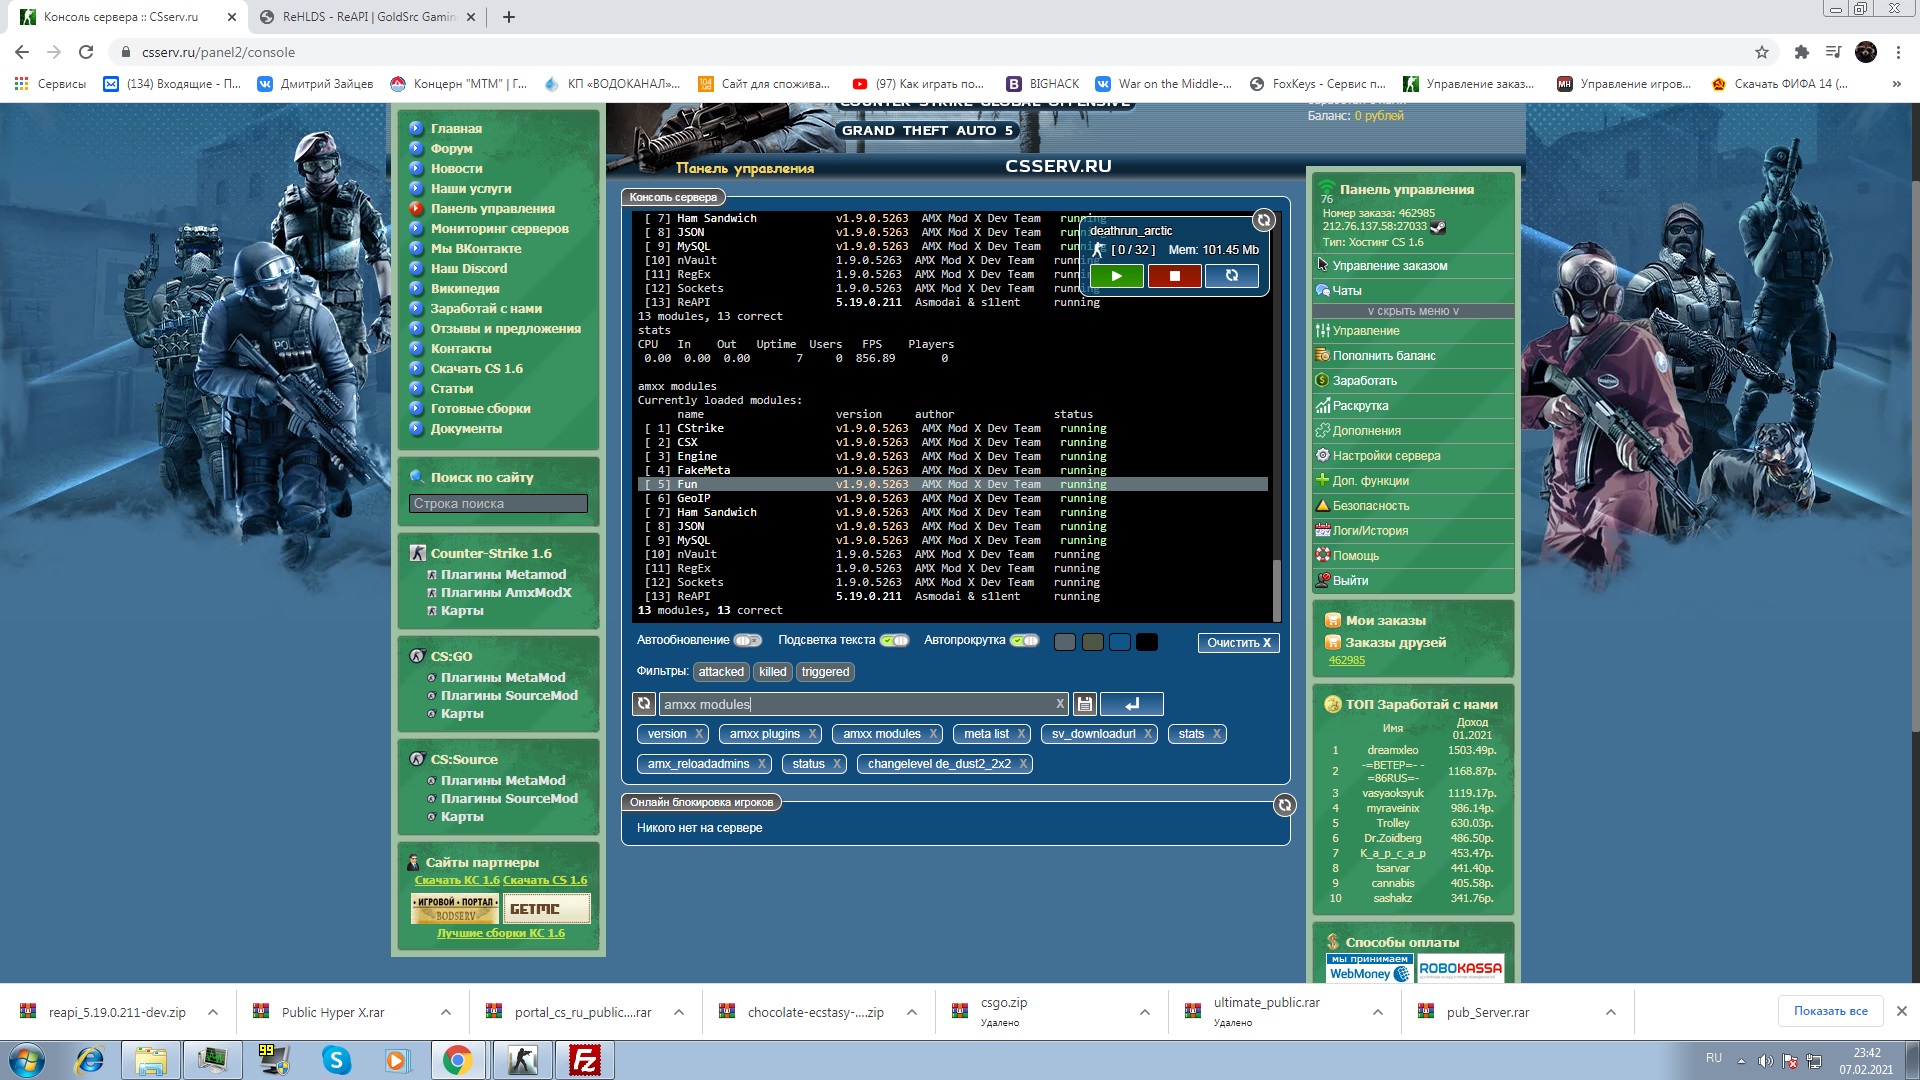Open options arrow for portal_cs_ru_public download

[x=679, y=1012]
